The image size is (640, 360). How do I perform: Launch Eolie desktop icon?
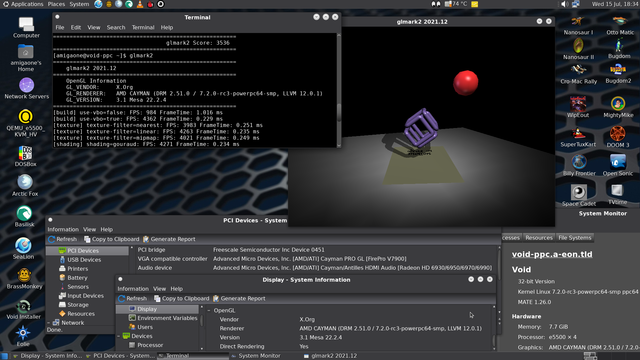coord(23,336)
